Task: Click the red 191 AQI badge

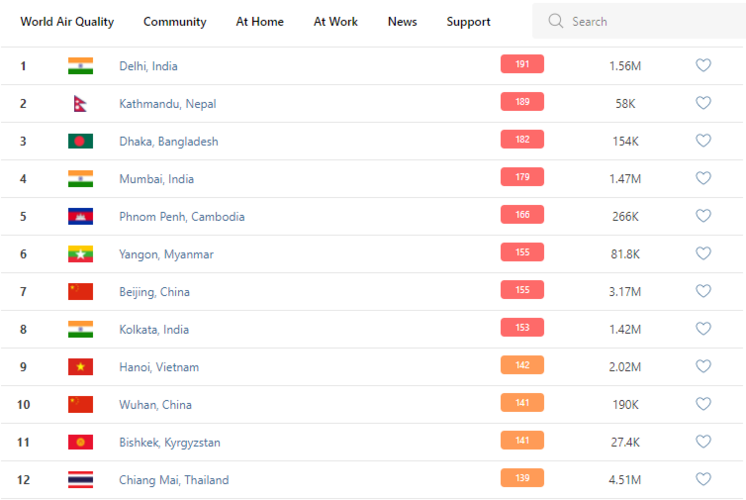Action: pyautogui.click(x=522, y=64)
